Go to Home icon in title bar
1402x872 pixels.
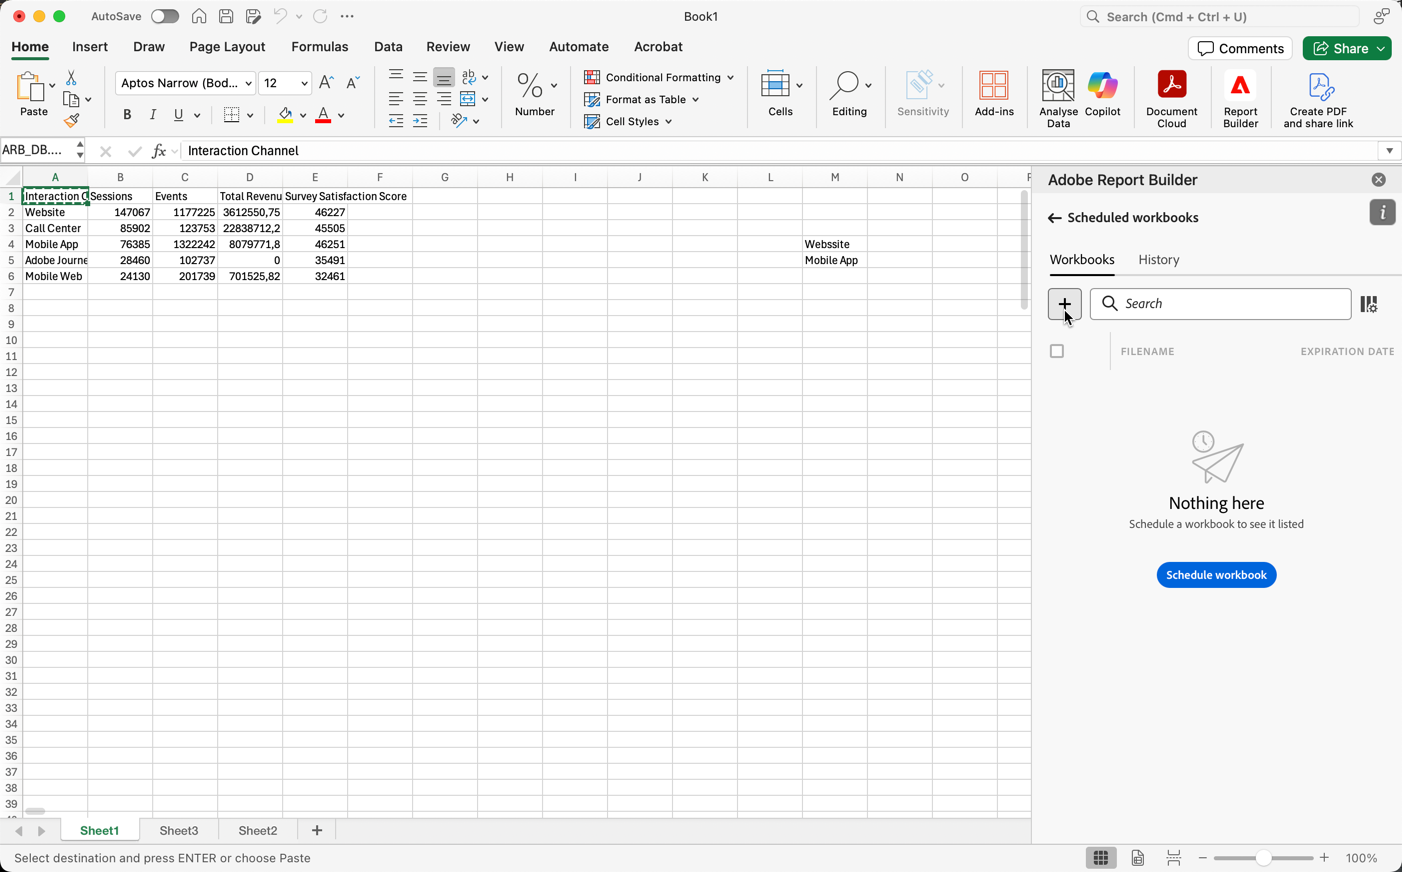(199, 16)
